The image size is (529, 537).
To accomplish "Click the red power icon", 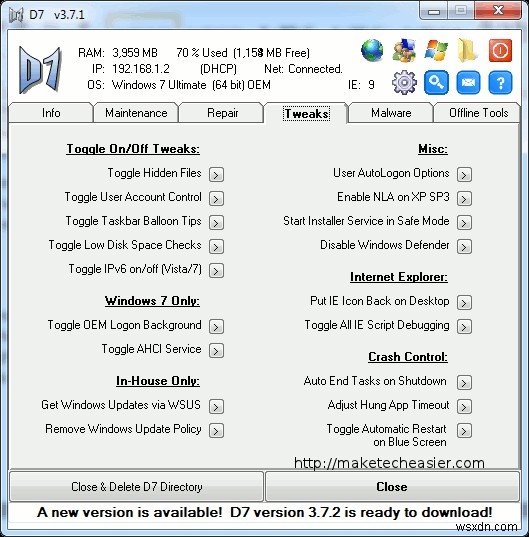I will tap(500, 50).
